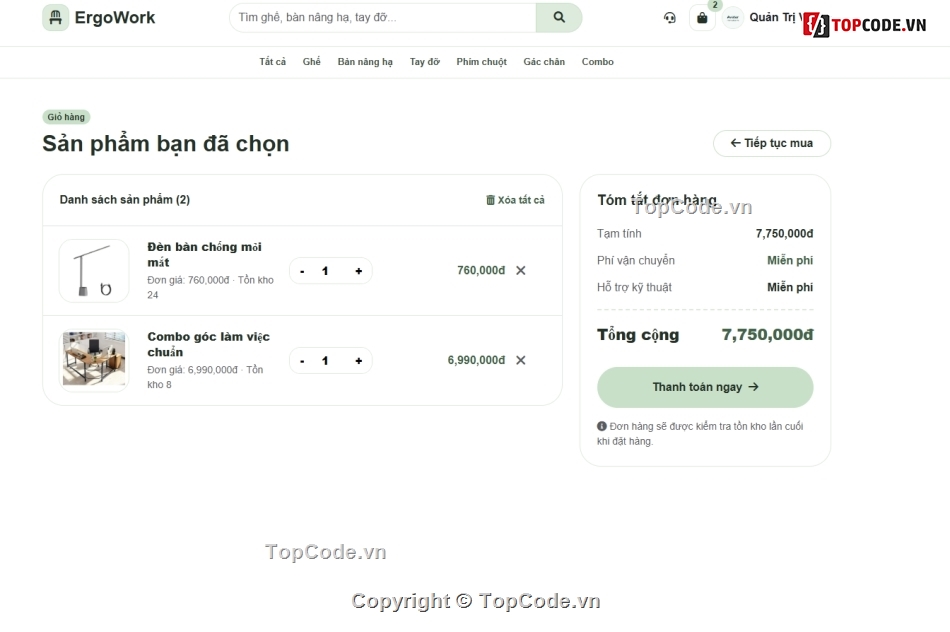Remove Combo góc làm việc with X
Image resolution: width=950 pixels, height=632 pixels.
[520, 360]
